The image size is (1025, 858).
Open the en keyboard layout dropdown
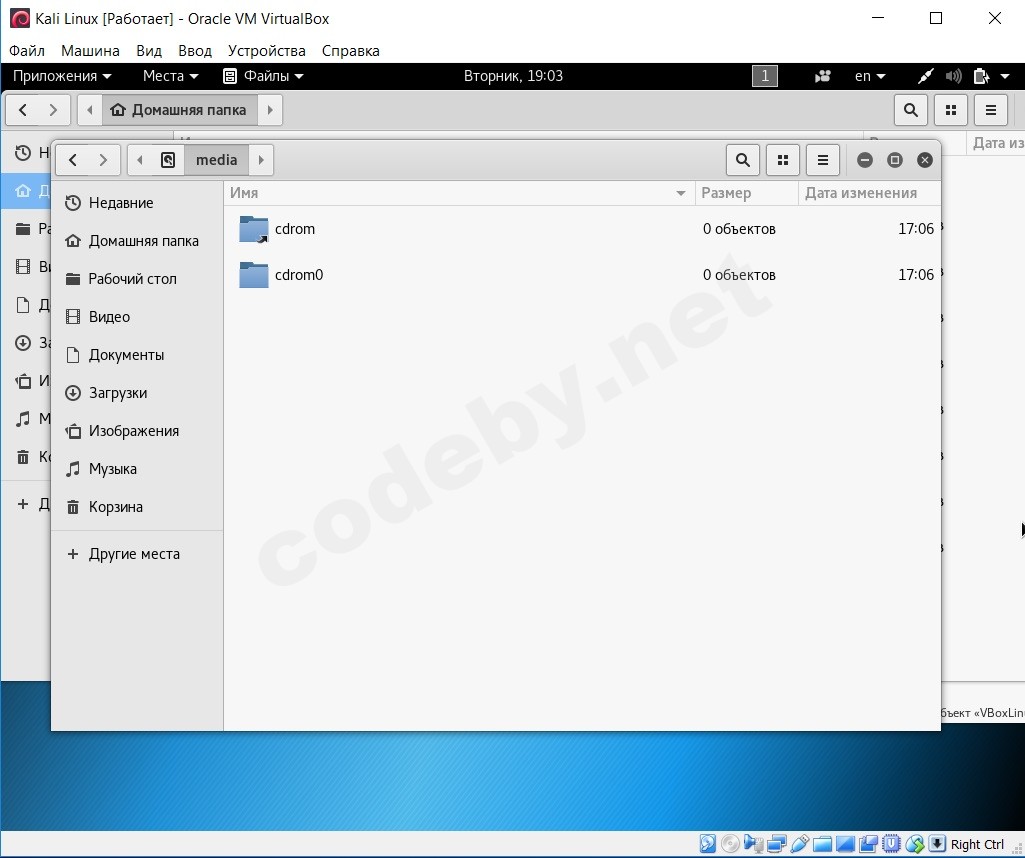click(870, 76)
